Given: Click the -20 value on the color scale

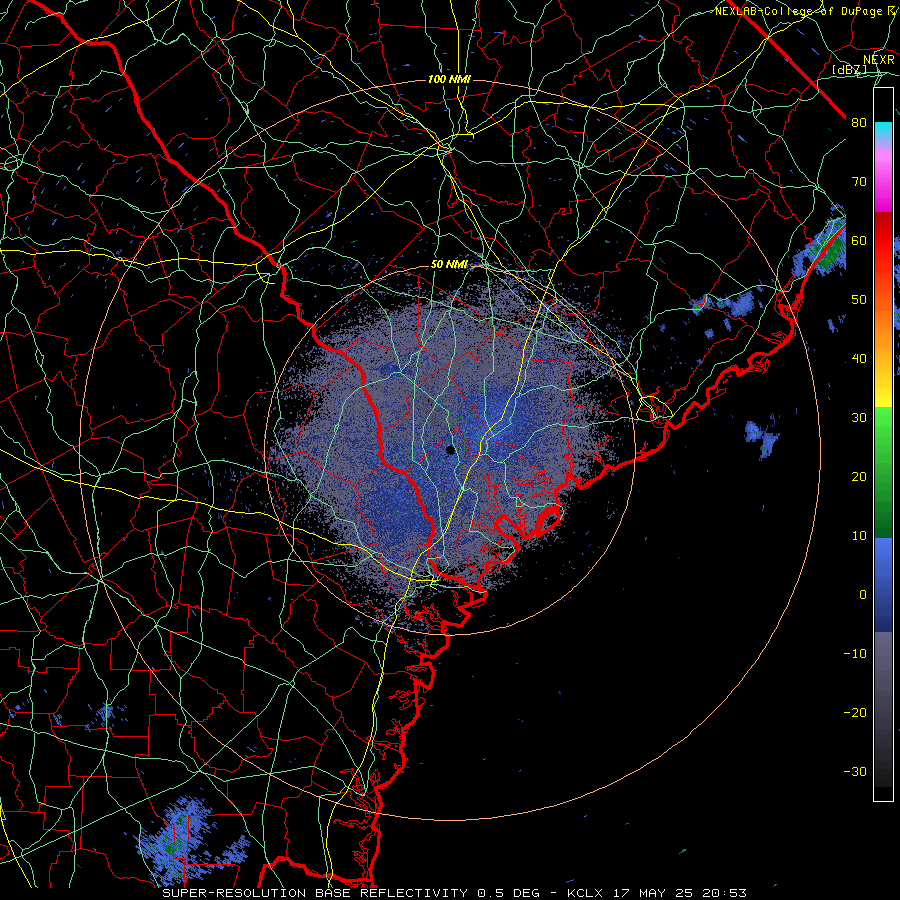Looking at the screenshot, I should [855, 712].
